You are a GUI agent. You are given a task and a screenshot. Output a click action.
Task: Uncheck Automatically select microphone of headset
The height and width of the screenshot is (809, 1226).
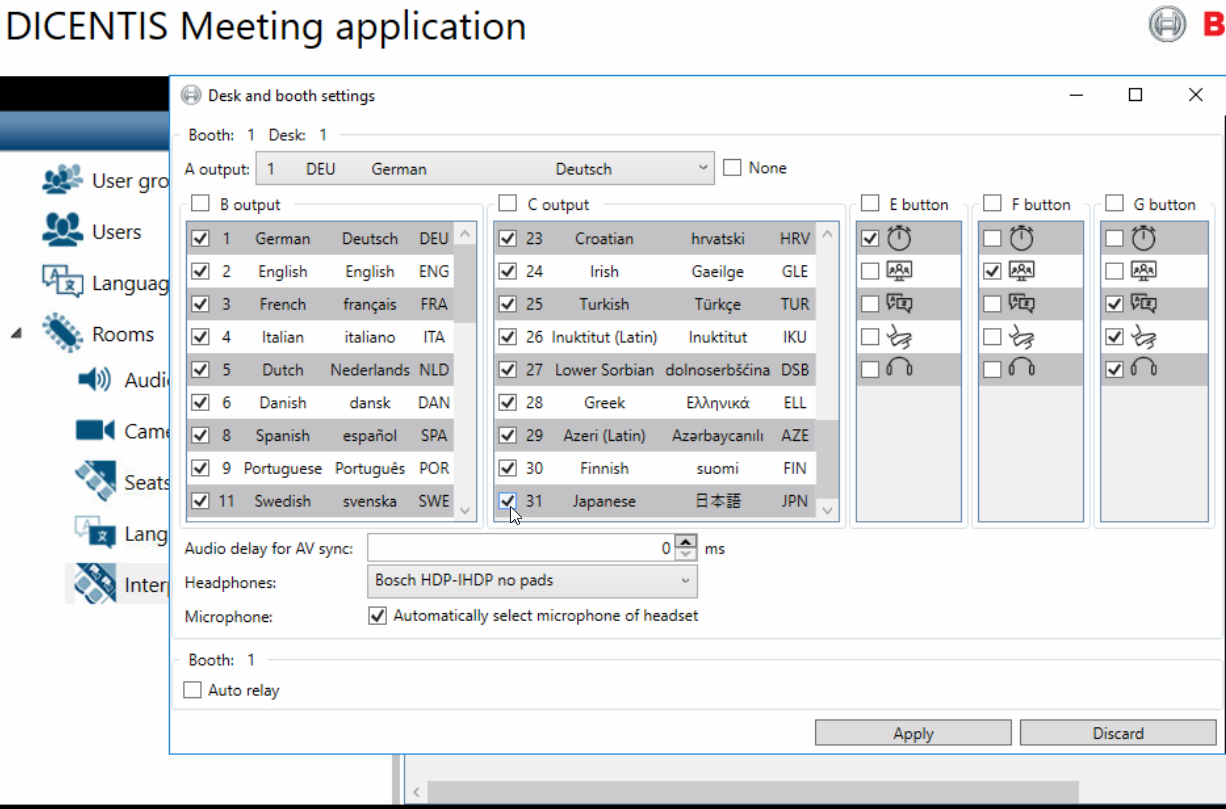[377, 616]
